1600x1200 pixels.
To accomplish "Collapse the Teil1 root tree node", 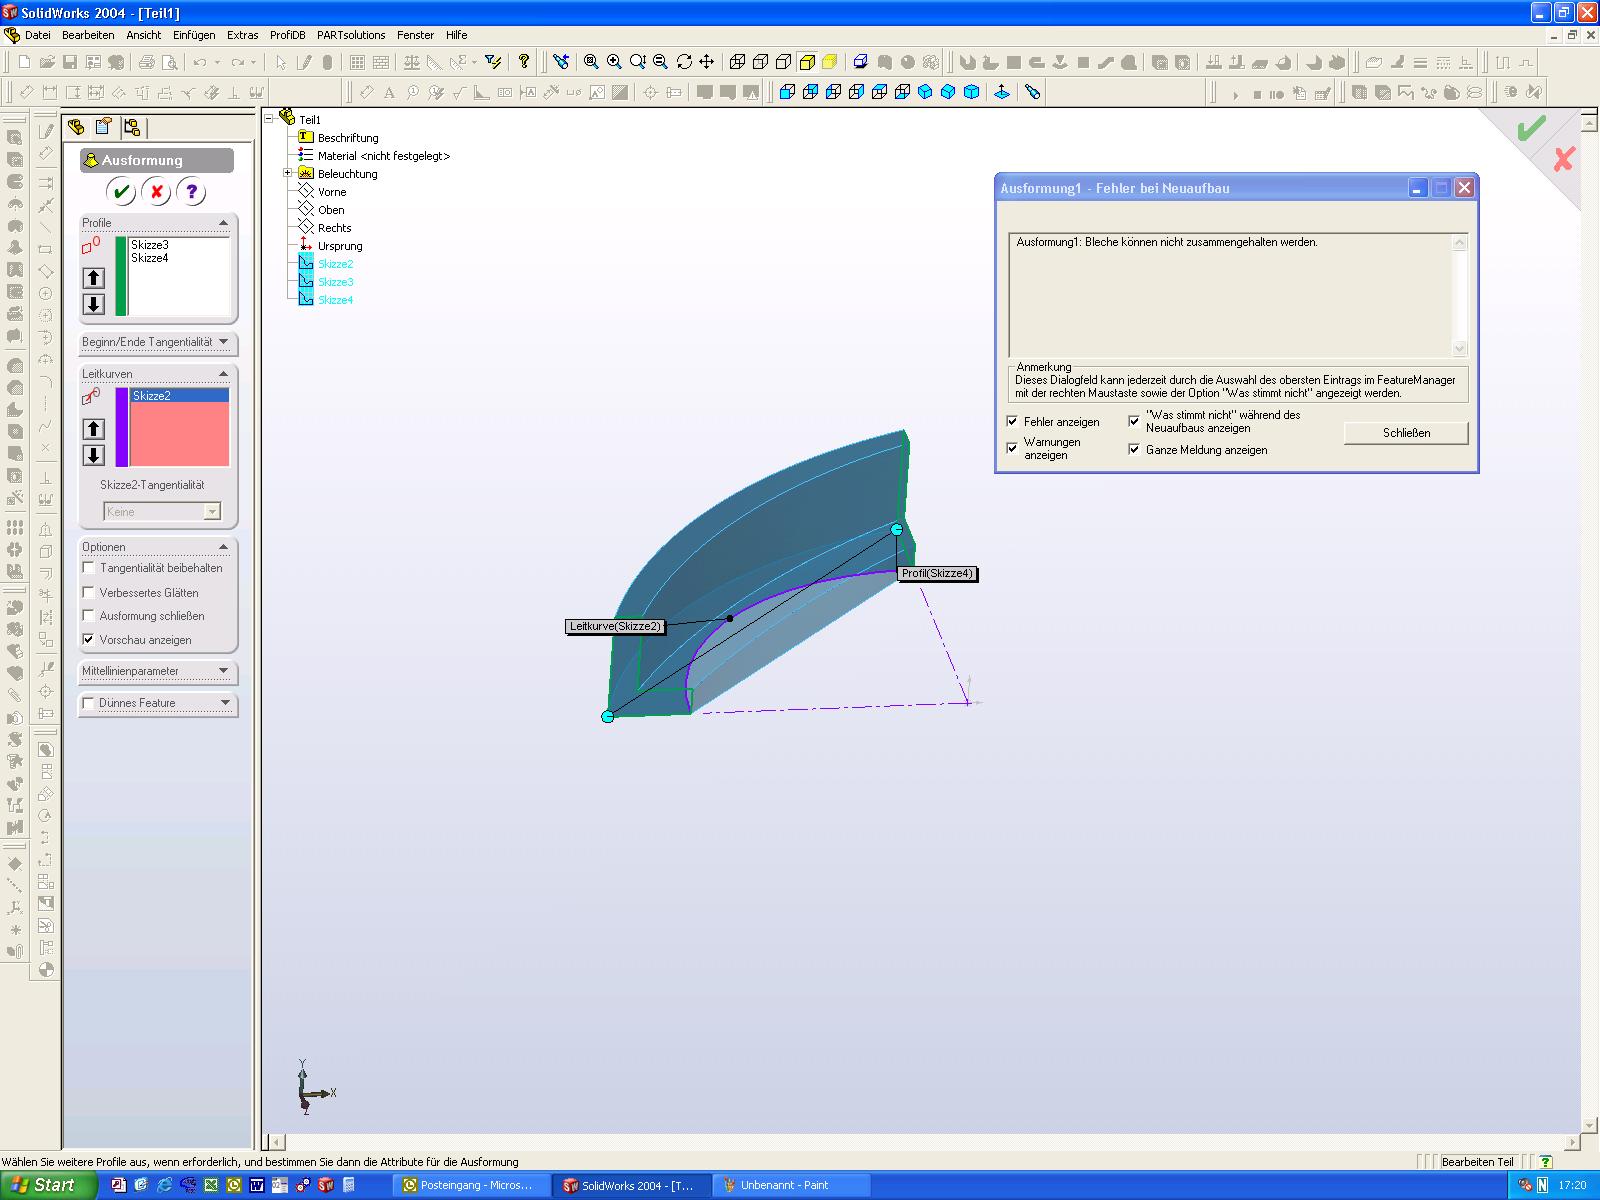I will coord(269,119).
